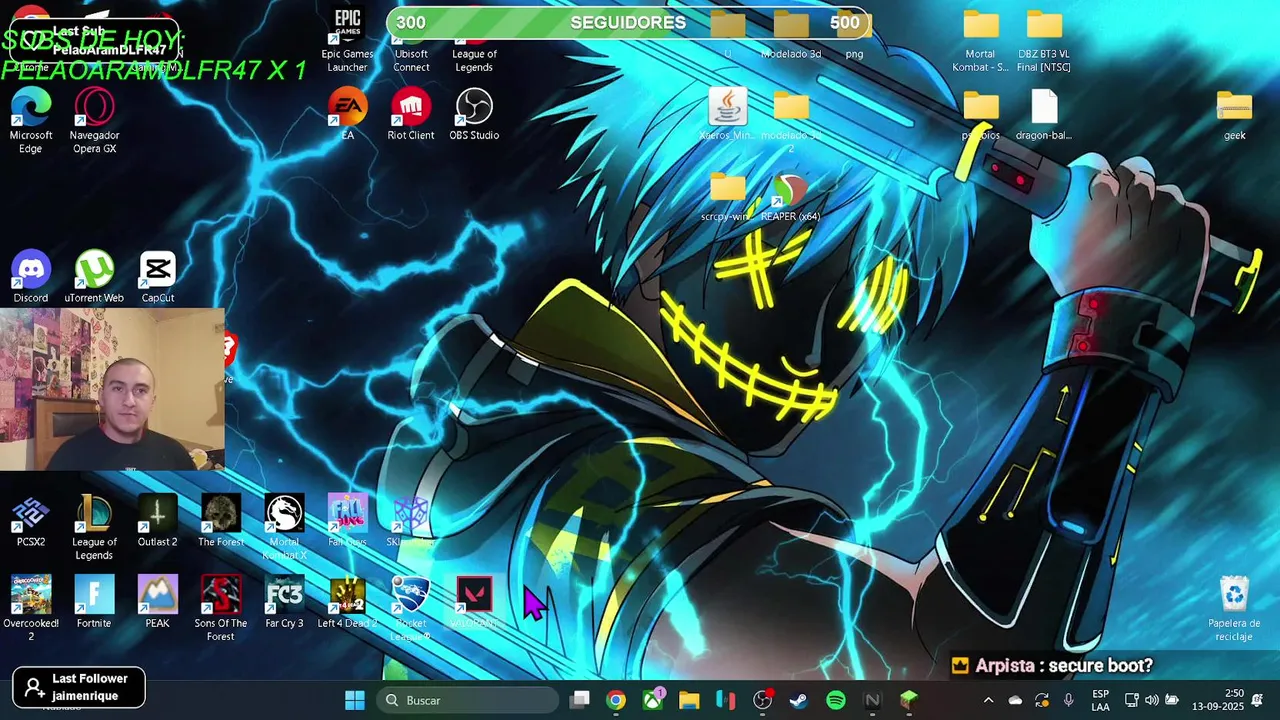
Task: Click the microphone tray icon
Action: [x=1069, y=700]
